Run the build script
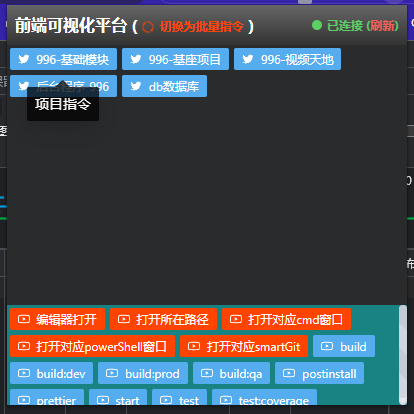The height and width of the screenshot is (414, 414). (344, 346)
